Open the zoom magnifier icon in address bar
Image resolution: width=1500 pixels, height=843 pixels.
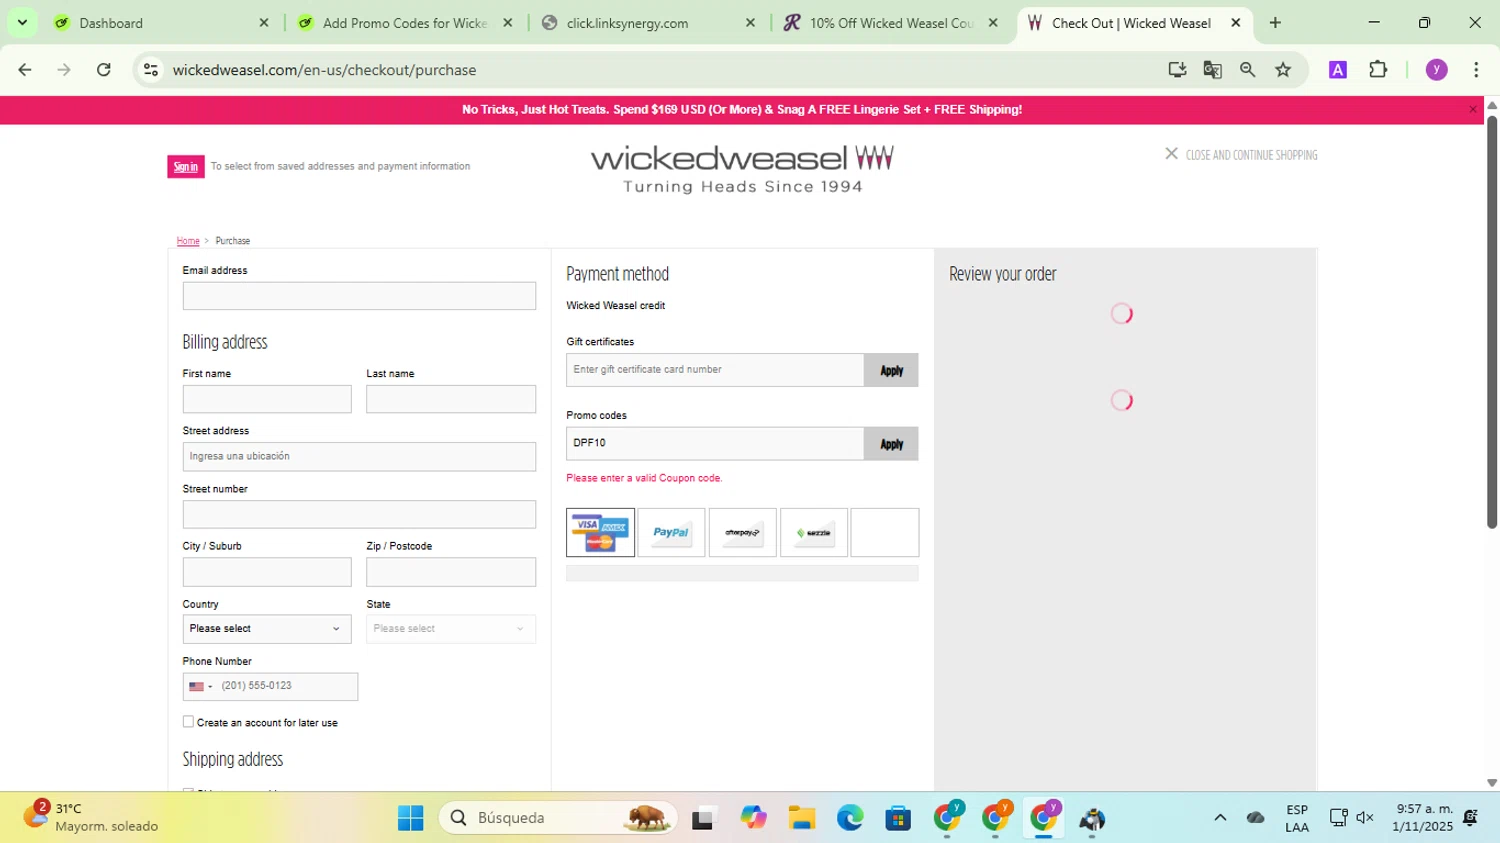point(1247,70)
